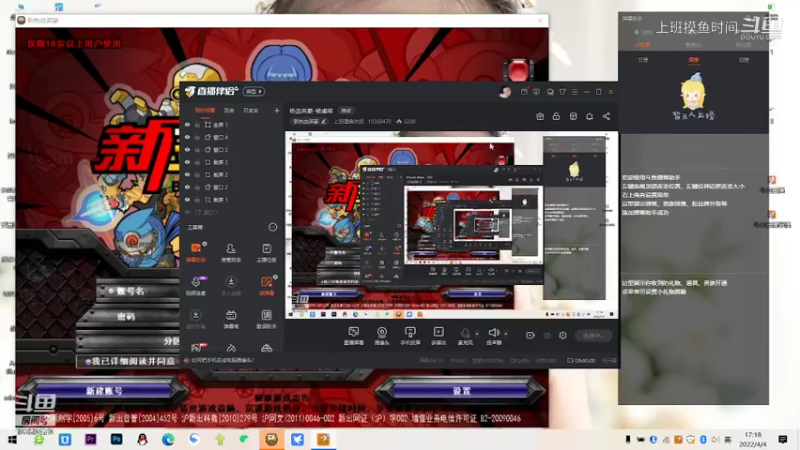Image resolution: width=800 pixels, height=450 pixels.
Task: Open the microphone video link tool
Action: (x=196, y=286)
